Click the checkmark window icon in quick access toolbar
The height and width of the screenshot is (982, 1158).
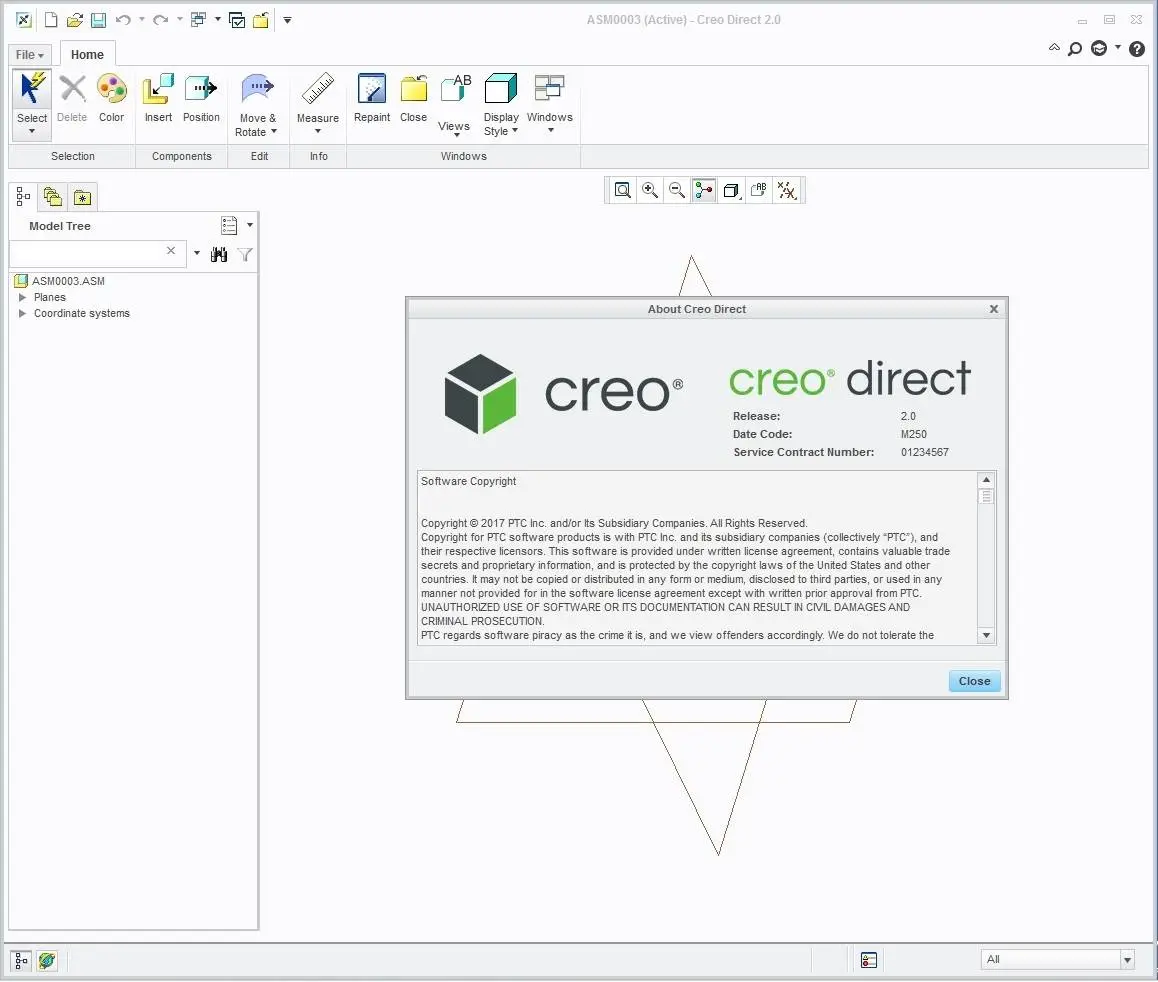237,20
